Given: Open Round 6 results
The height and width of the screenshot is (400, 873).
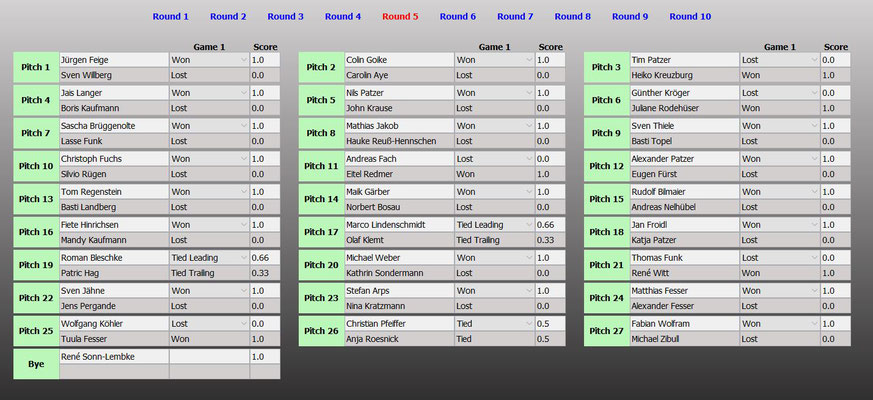Looking at the screenshot, I should [x=458, y=16].
